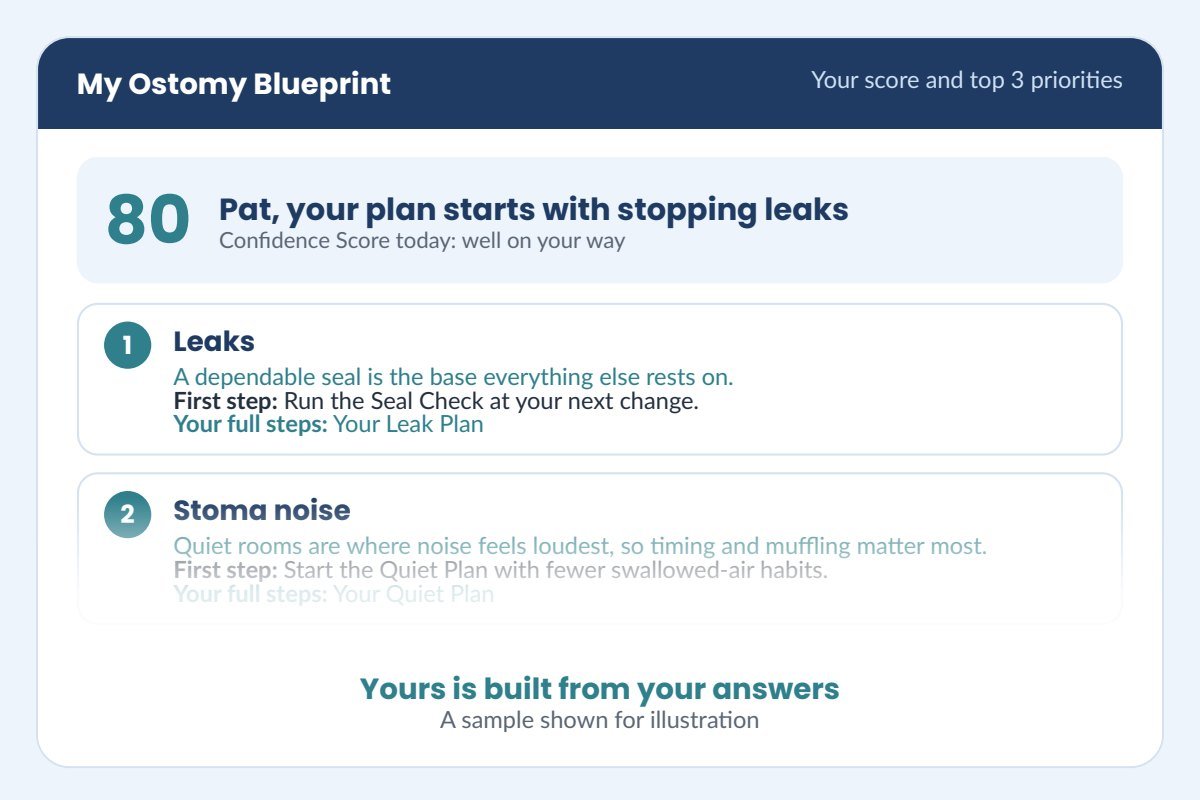
Task: Click the My Ostomy Blueprint title
Action: tap(234, 84)
